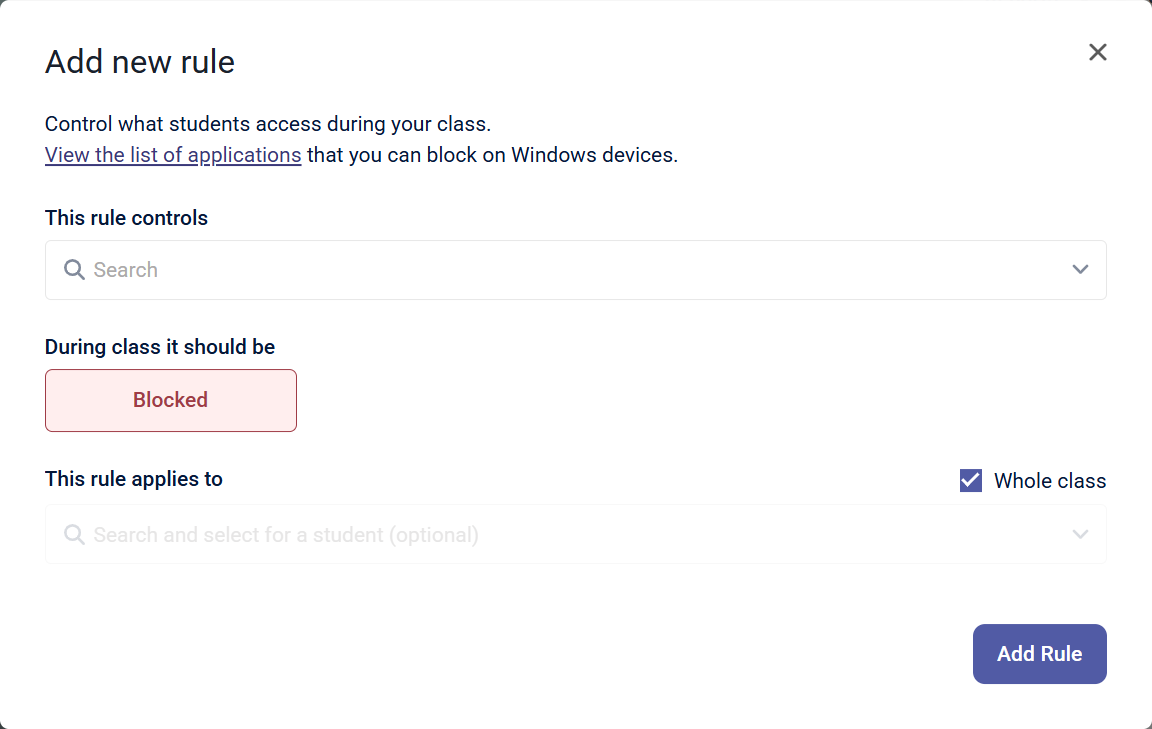This screenshot has height=729, width=1152.
Task: Click the 'During class it should be' label
Action: point(160,347)
